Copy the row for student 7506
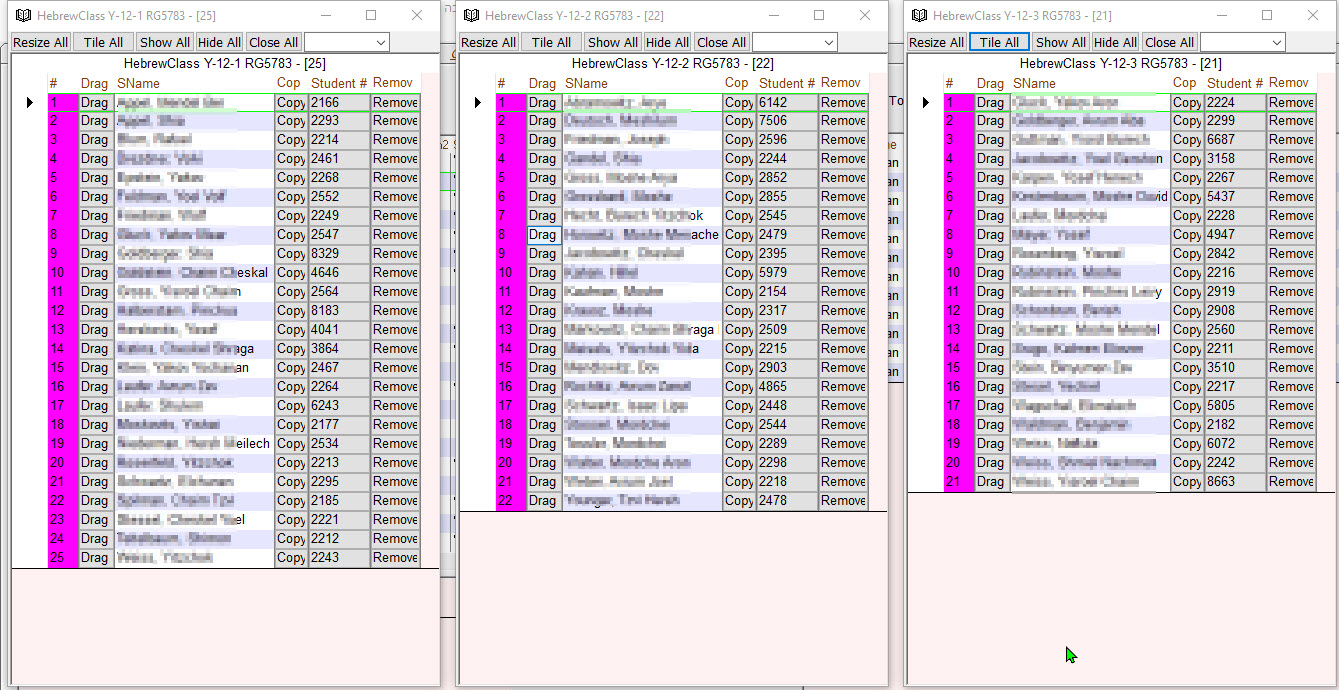Viewport: 1339px width, 690px height. coord(739,121)
